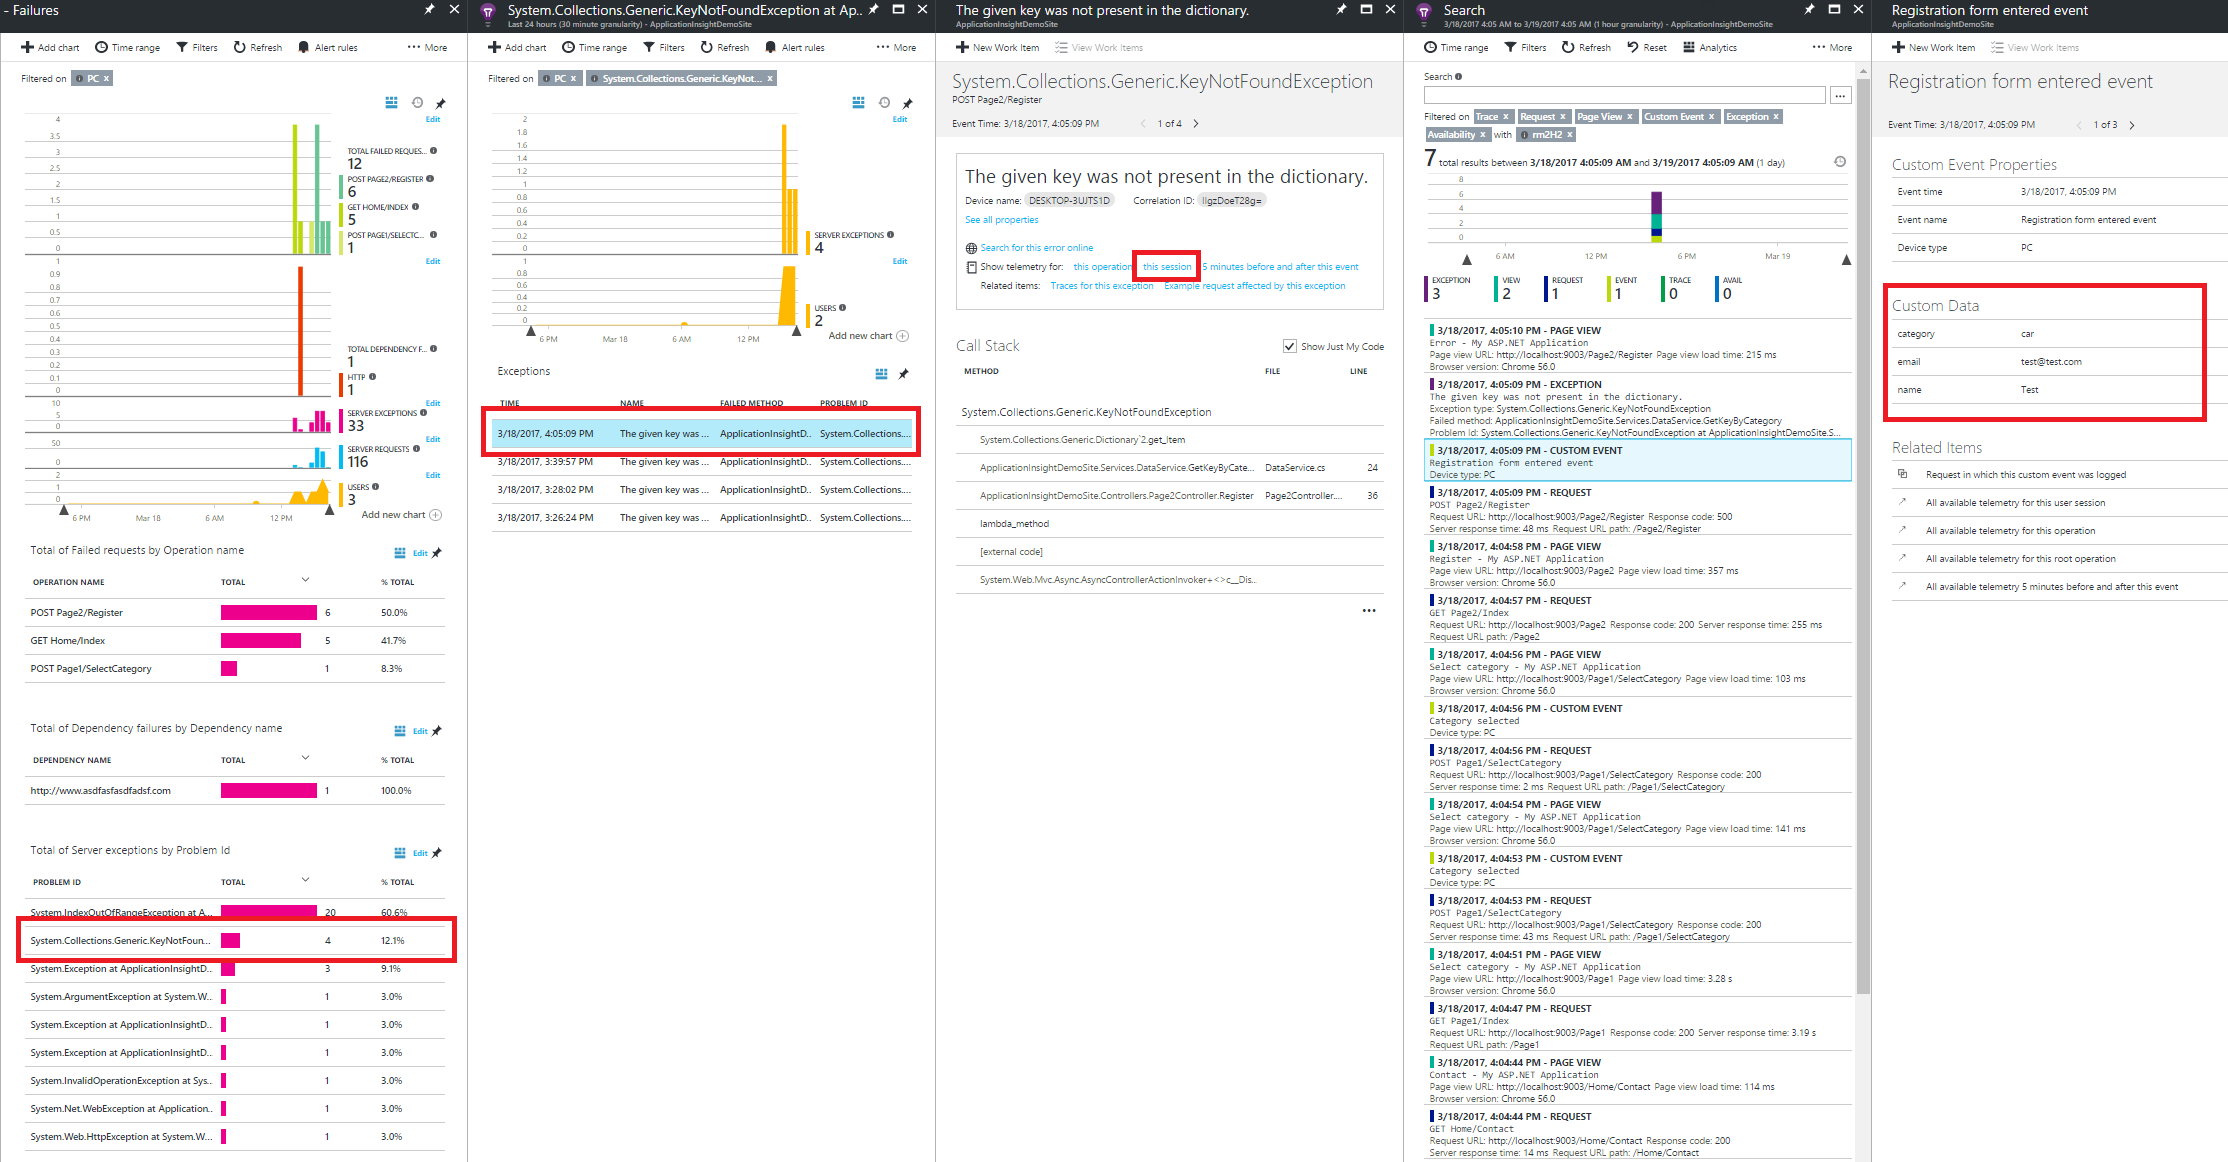2228x1162 pixels.
Task: Click info icon next to SERVER EXCEPTIONS 4
Action: coord(890,235)
